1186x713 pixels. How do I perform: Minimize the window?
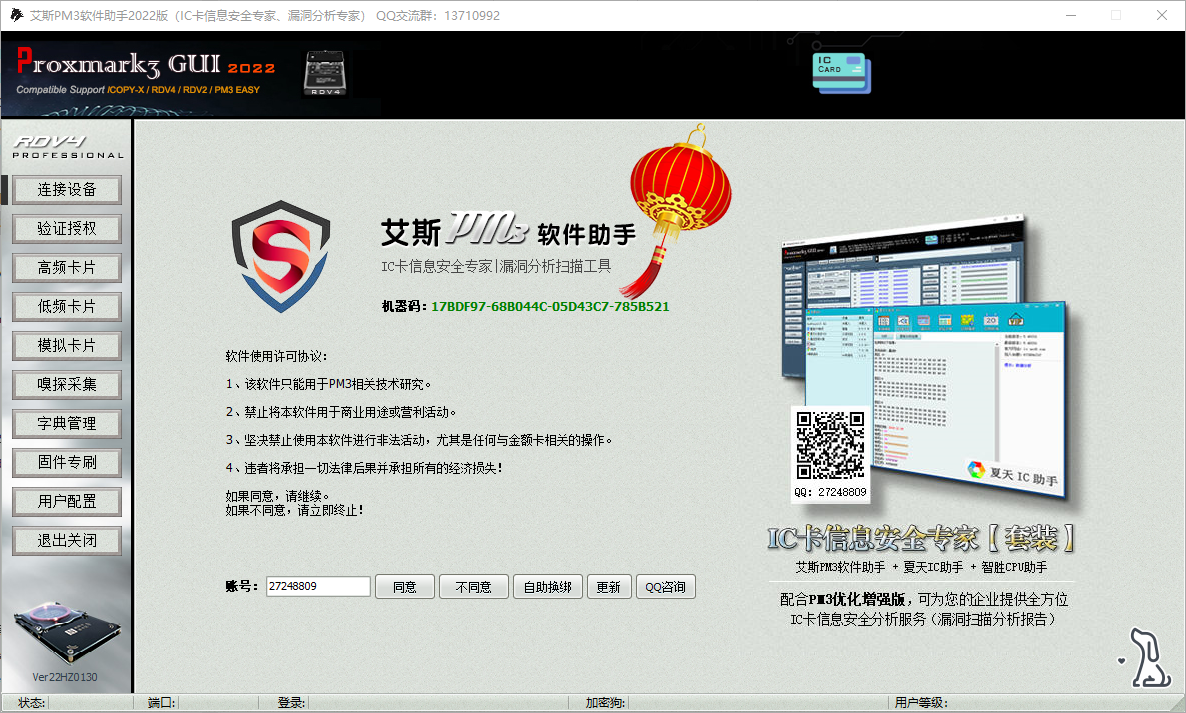tap(1071, 15)
